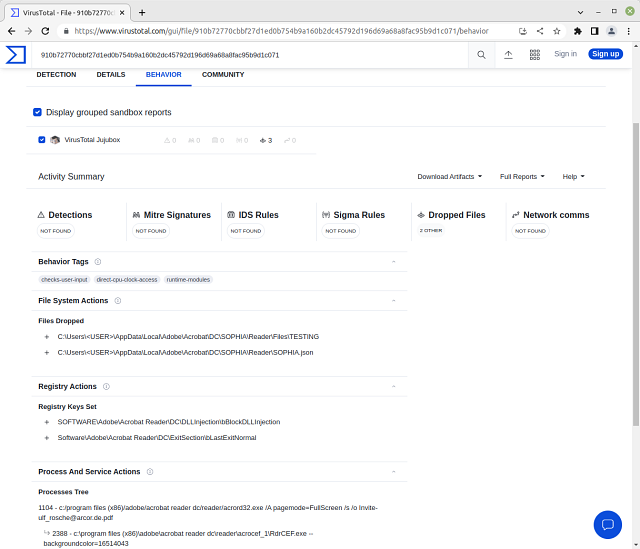This screenshot has width=640, height=549.
Task: Click the Sigma Rules summary heading
Action: pyautogui.click(x=359, y=215)
